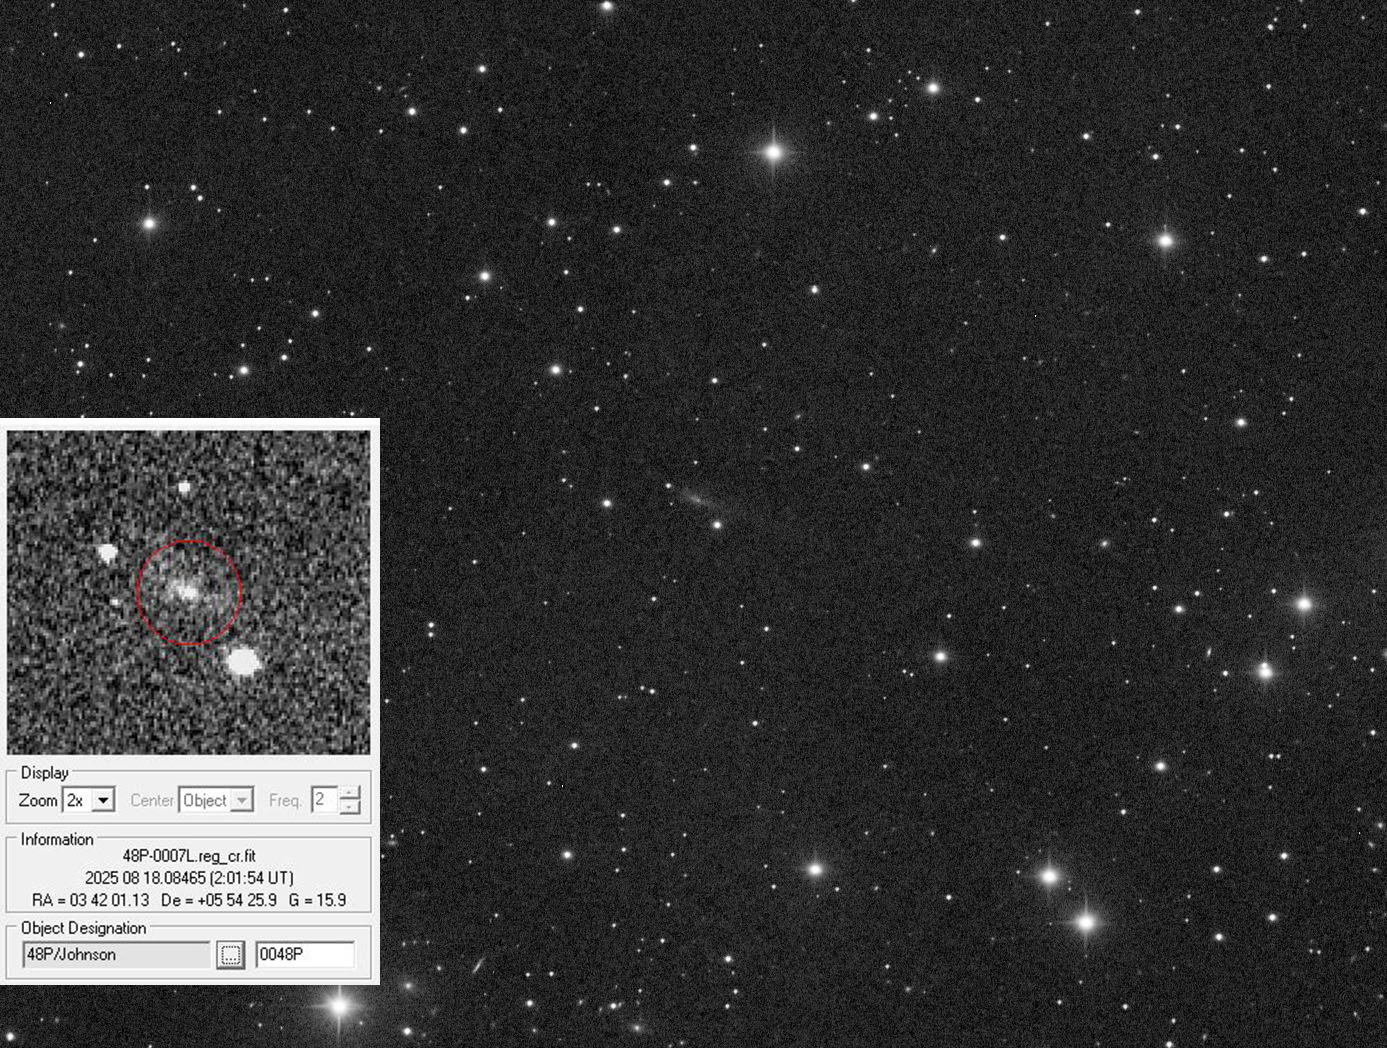Click the observation date 2025 08 18.08465 text
Image resolution: width=1387 pixels, height=1048 pixels.
[189, 878]
